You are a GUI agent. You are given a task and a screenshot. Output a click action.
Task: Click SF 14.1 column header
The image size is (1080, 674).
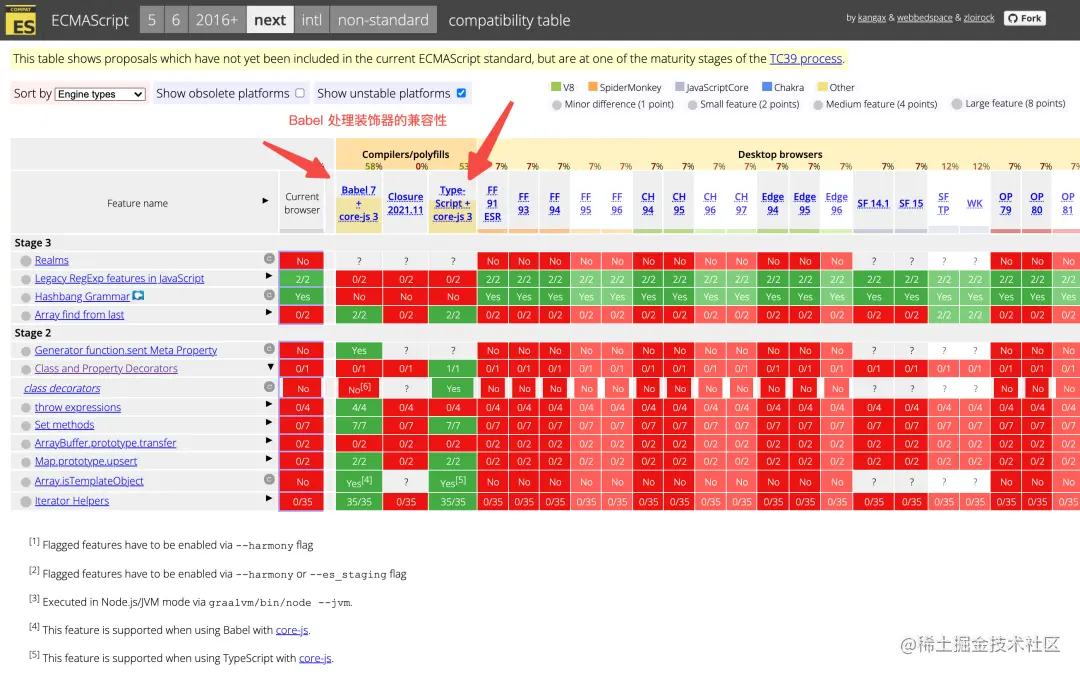873,203
